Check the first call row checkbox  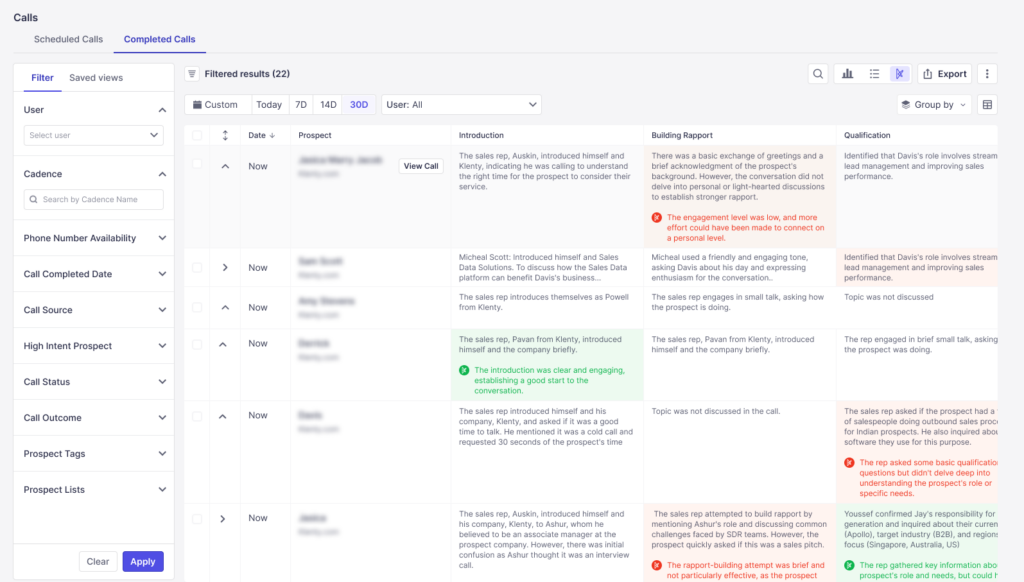point(197,165)
